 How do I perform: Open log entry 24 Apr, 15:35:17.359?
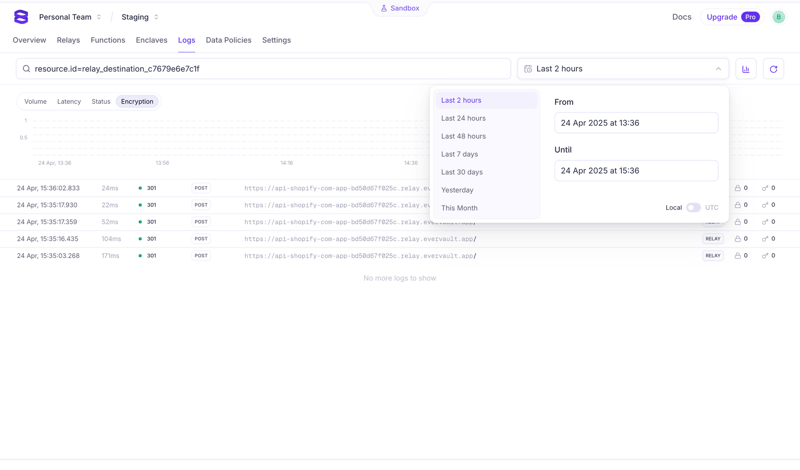tap(47, 222)
